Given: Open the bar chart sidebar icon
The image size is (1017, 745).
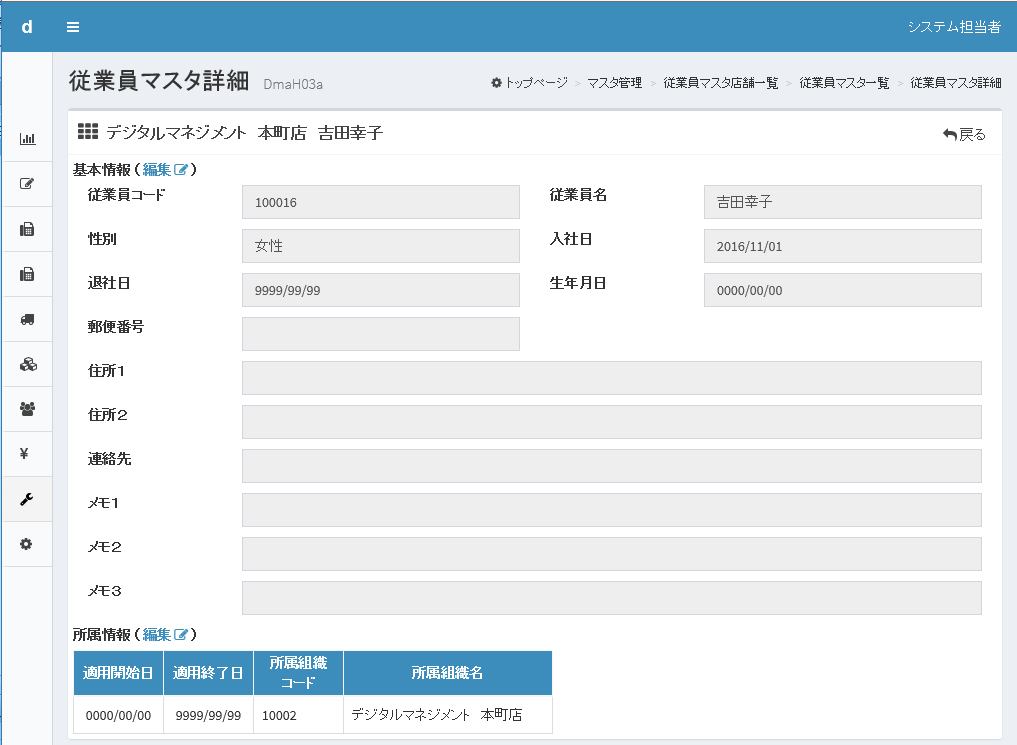Looking at the screenshot, I should pos(27,139).
